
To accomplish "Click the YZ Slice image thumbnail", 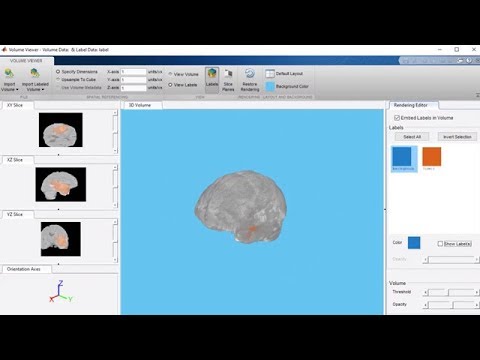I will (61, 239).
